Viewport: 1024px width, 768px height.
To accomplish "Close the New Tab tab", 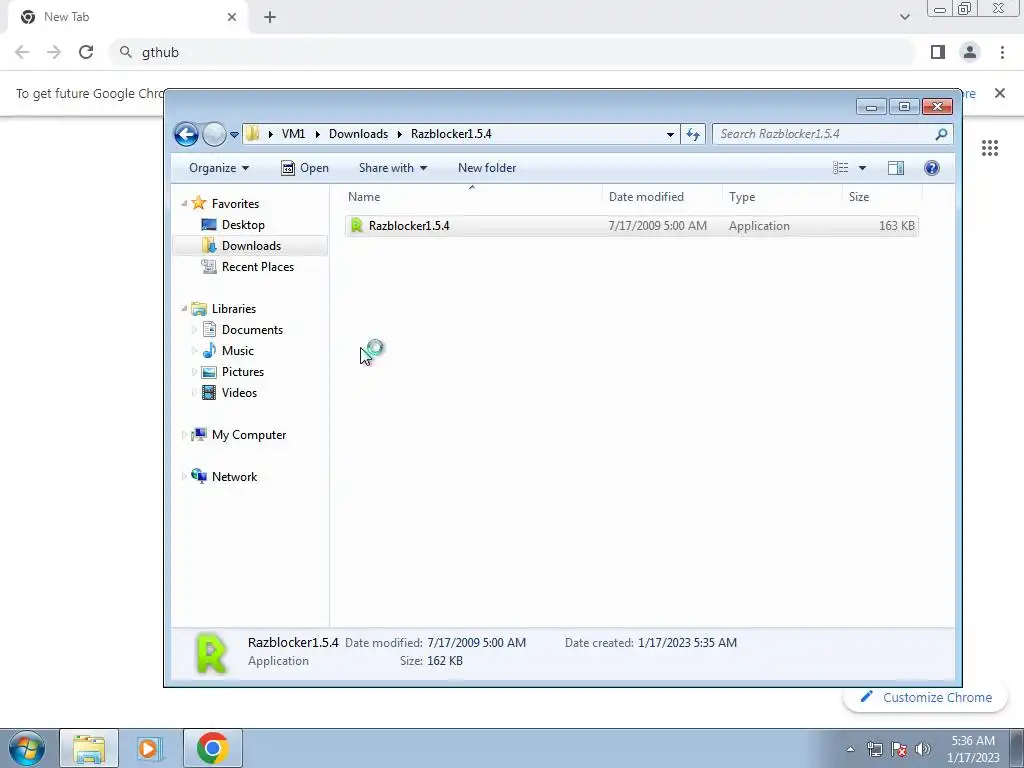I will pos(232,17).
